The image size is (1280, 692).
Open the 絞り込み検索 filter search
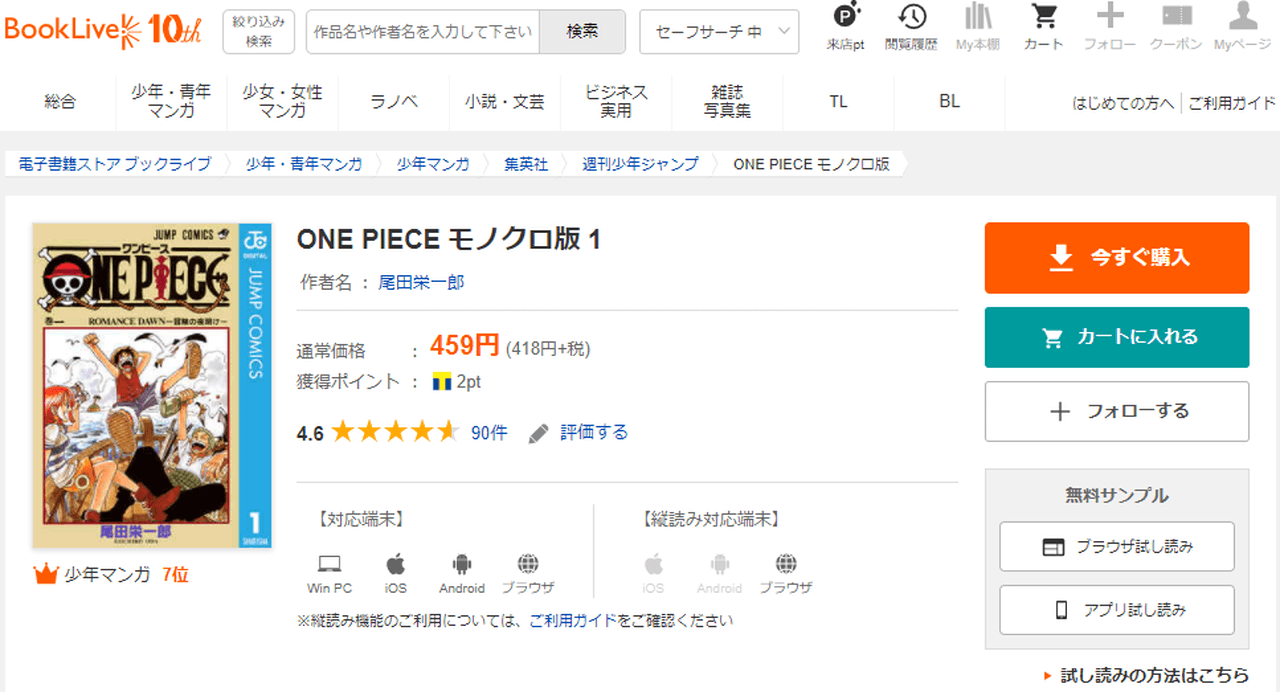258,32
